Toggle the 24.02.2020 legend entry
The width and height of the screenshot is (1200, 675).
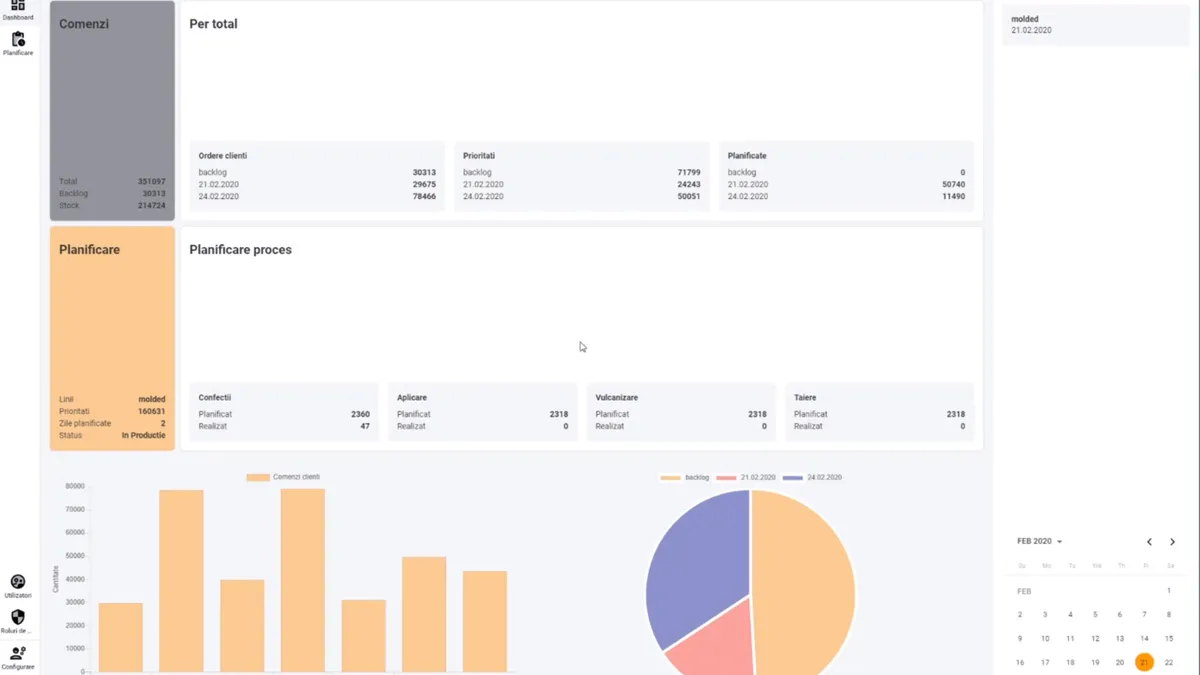click(815, 477)
